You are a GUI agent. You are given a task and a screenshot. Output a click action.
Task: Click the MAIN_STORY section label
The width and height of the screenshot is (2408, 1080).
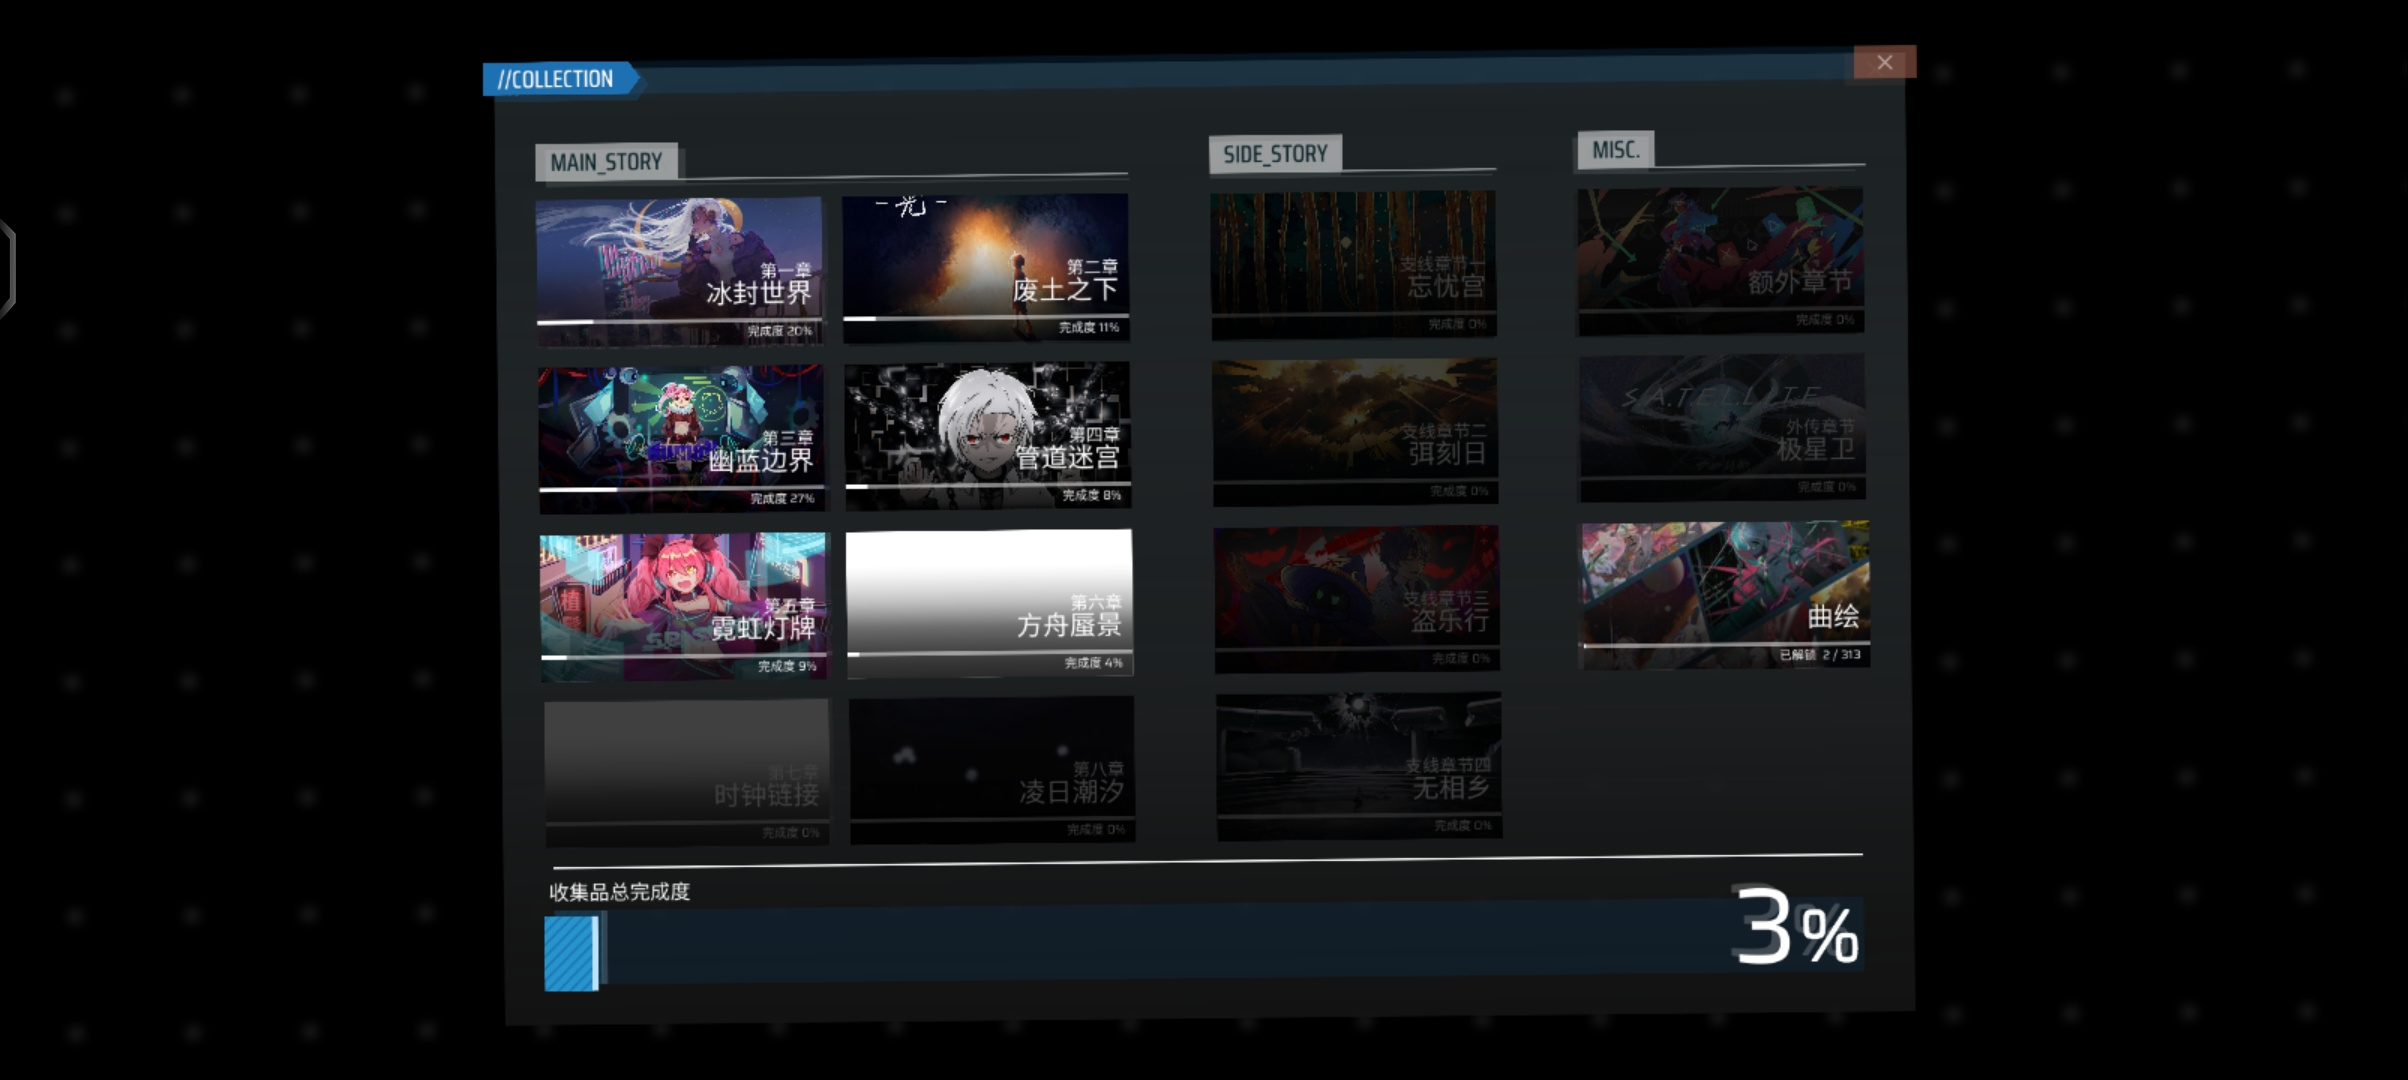pyautogui.click(x=606, y=162)
